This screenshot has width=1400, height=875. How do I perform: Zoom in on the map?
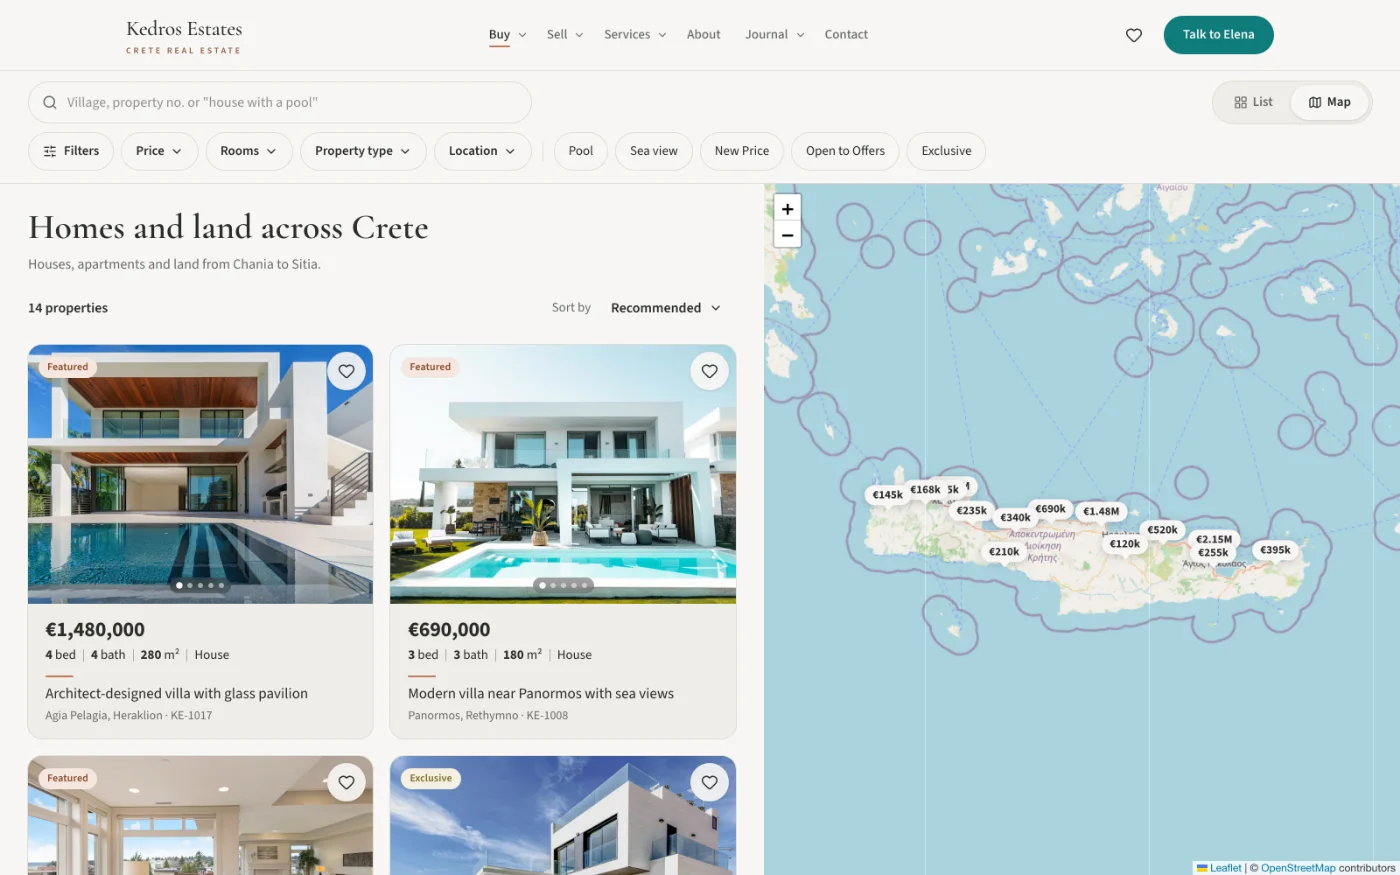tap(788, 208)
